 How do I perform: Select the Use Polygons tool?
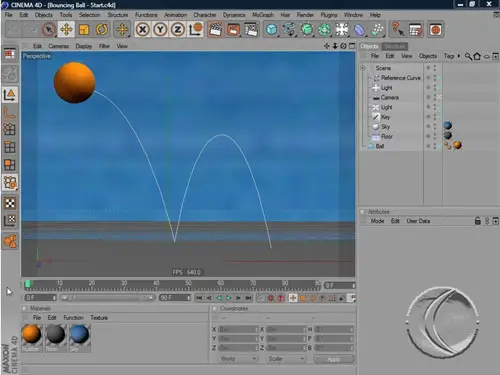click(x=10, y=165)
